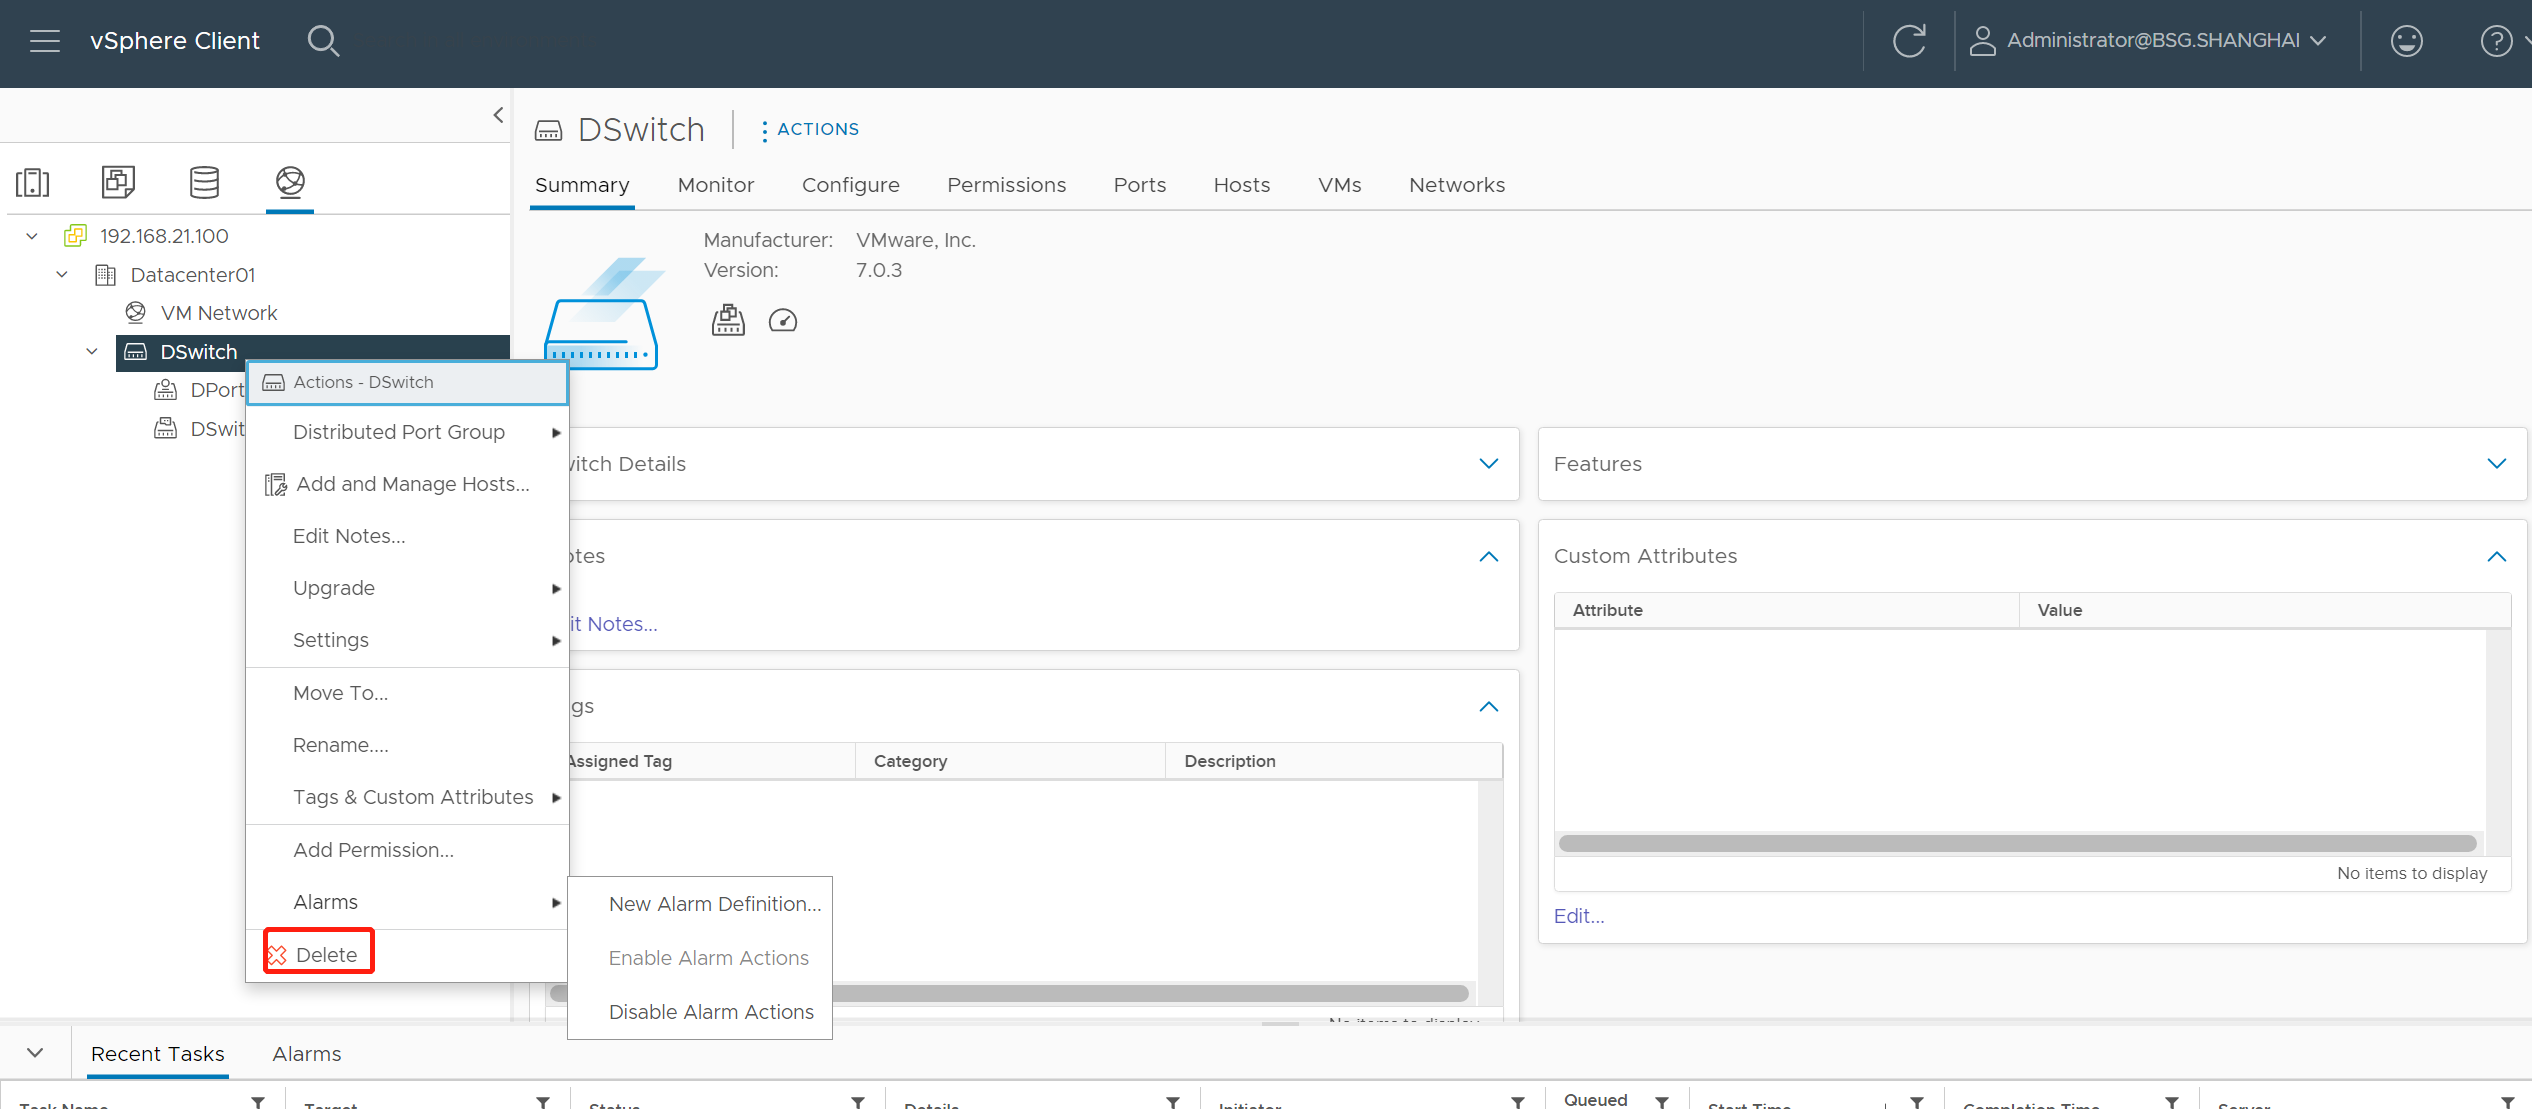Click the port groups count icon under Version

click(x=728, y=320)
